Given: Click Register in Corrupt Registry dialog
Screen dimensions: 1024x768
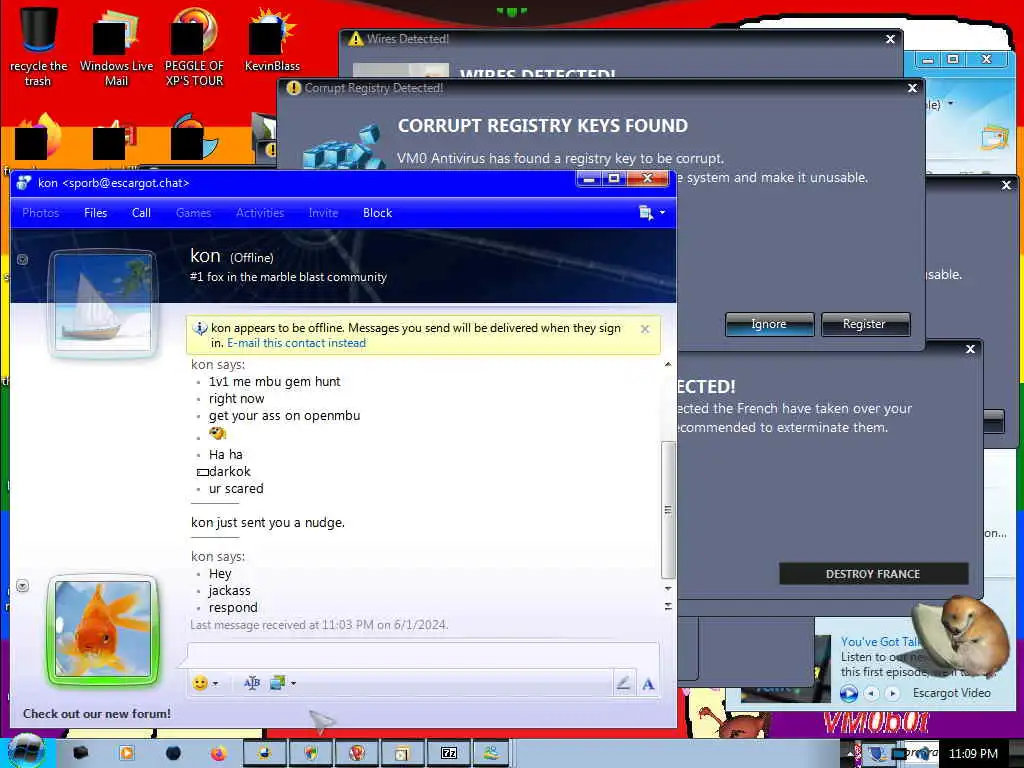Looking at the screenshot, I should [x=865, y=324].
